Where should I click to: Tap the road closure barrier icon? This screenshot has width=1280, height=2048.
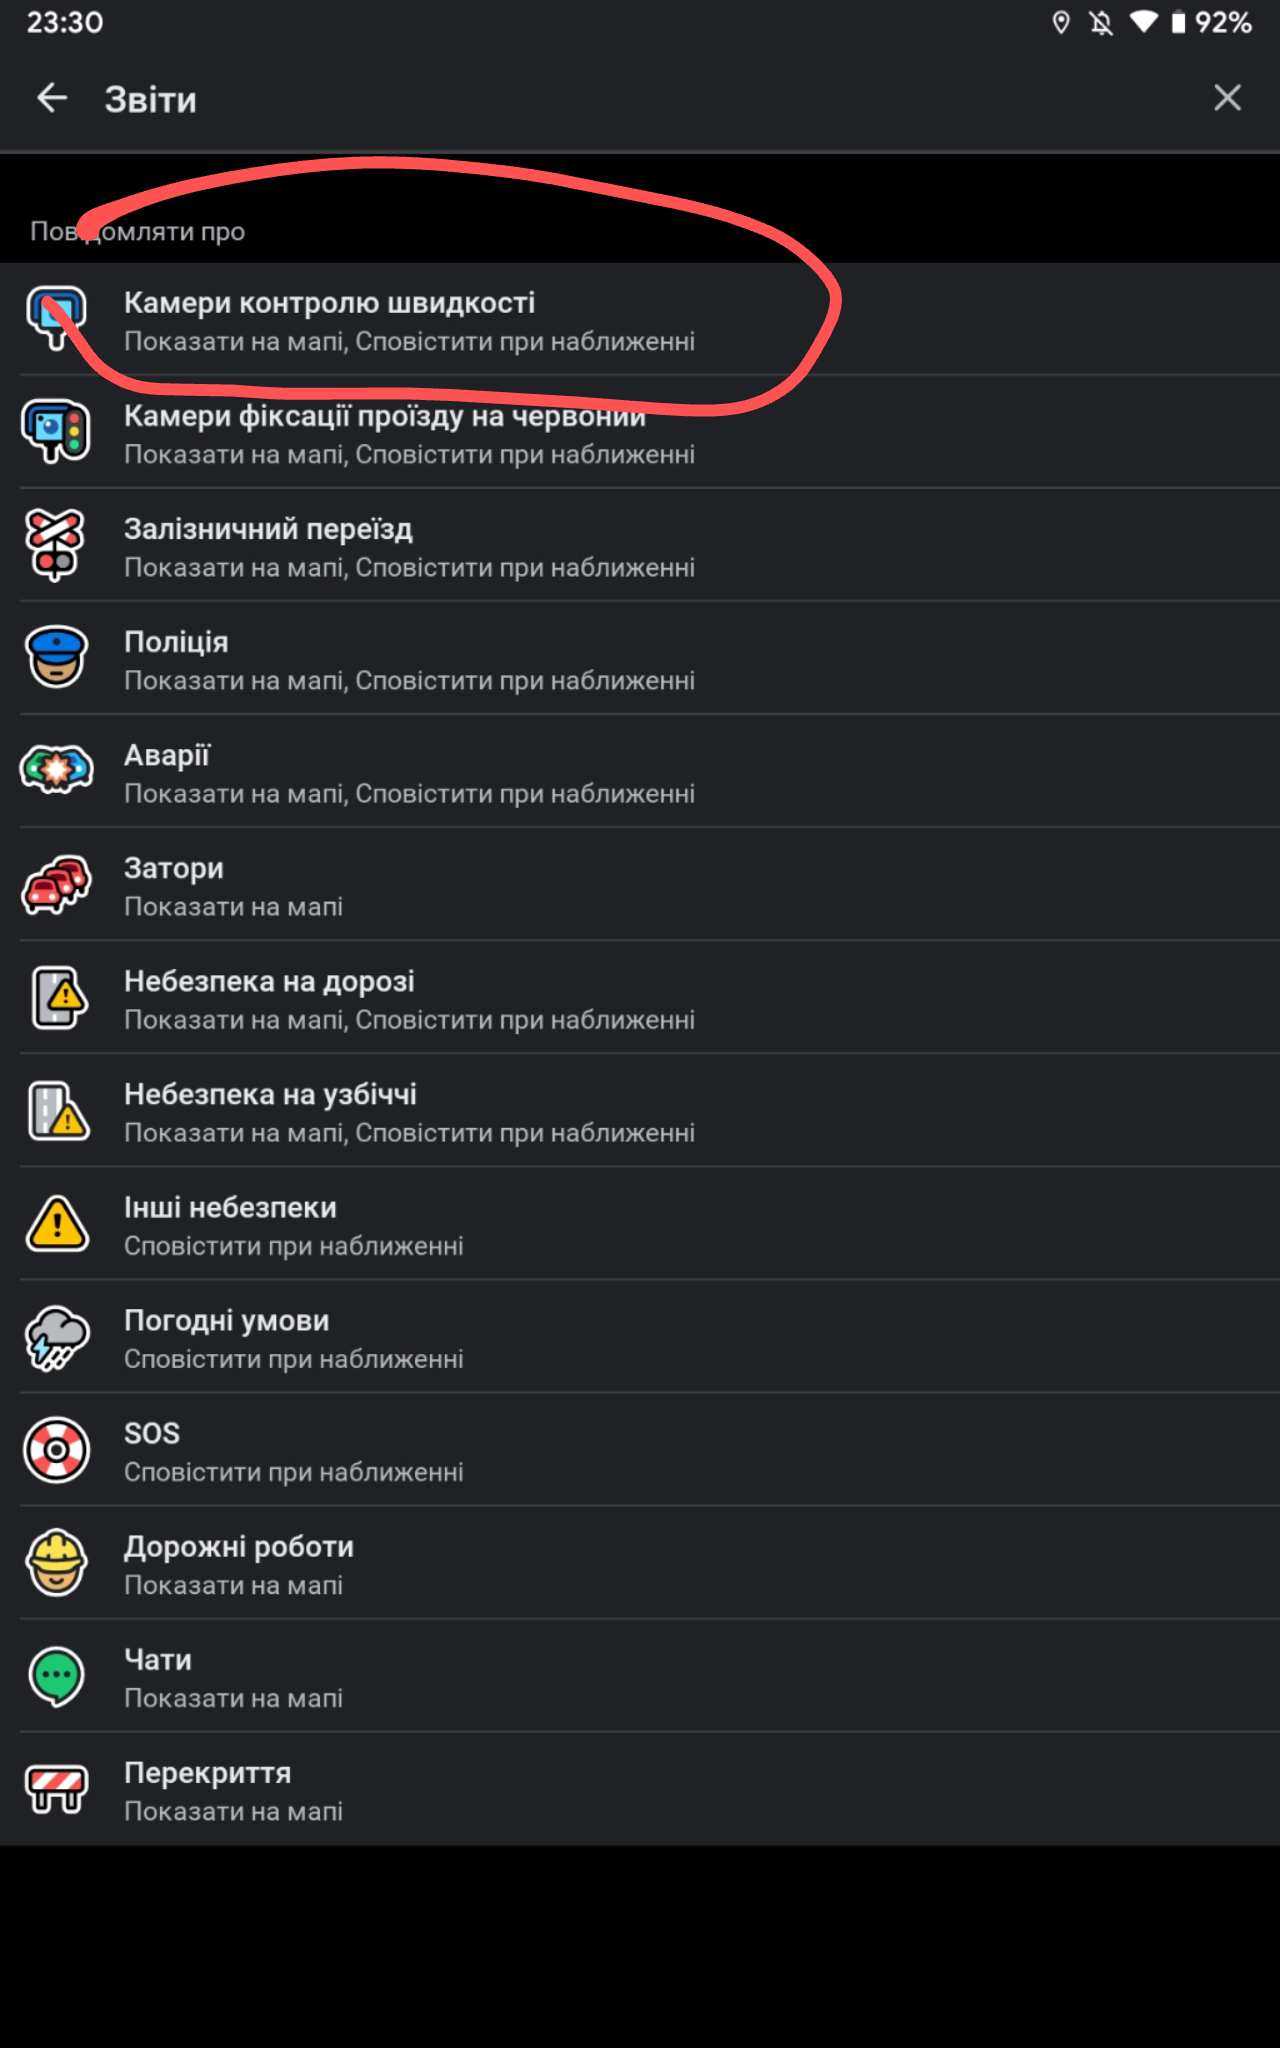pyautogui.click(x=56, y=1789)
